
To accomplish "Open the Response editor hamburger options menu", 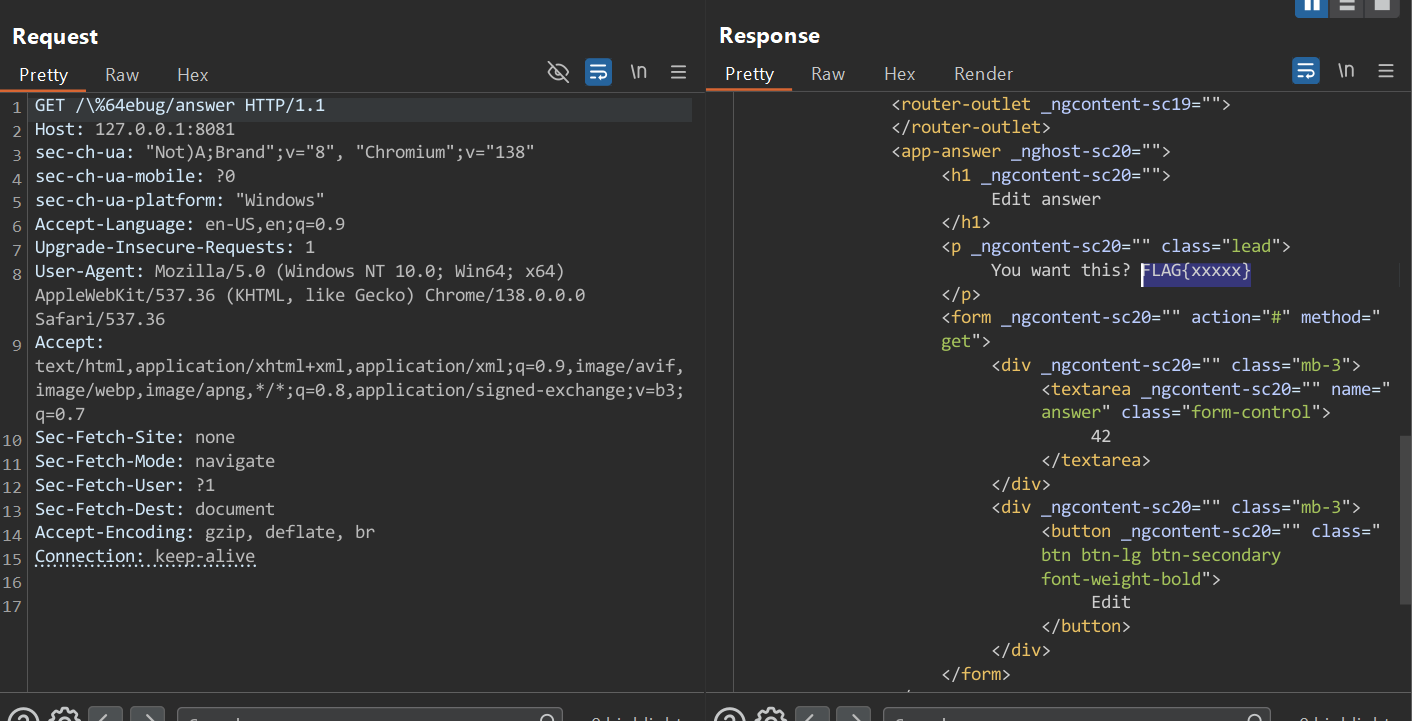I will tap(1386, 71).
